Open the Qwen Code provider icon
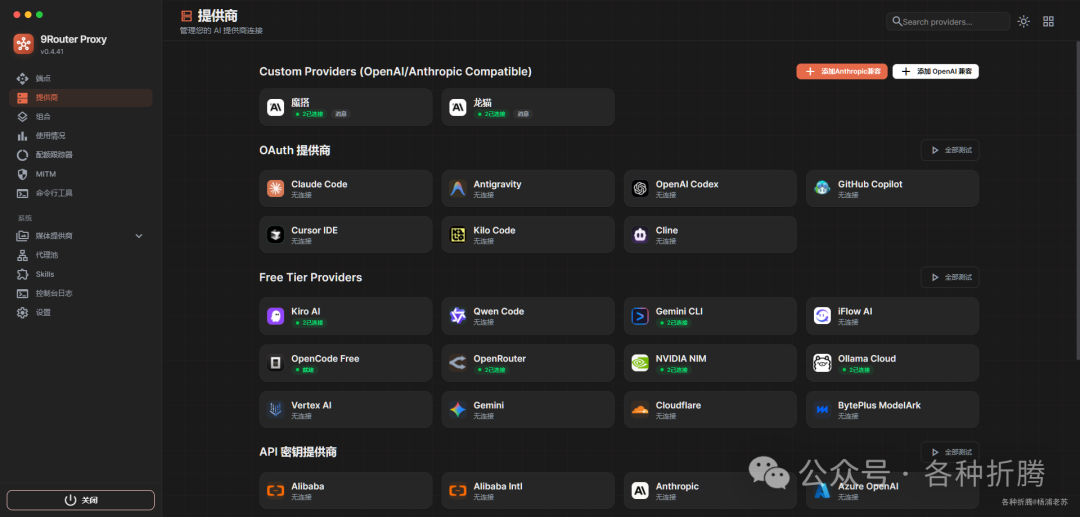The height and width of the screenshot is (517, 1080). 457,316
